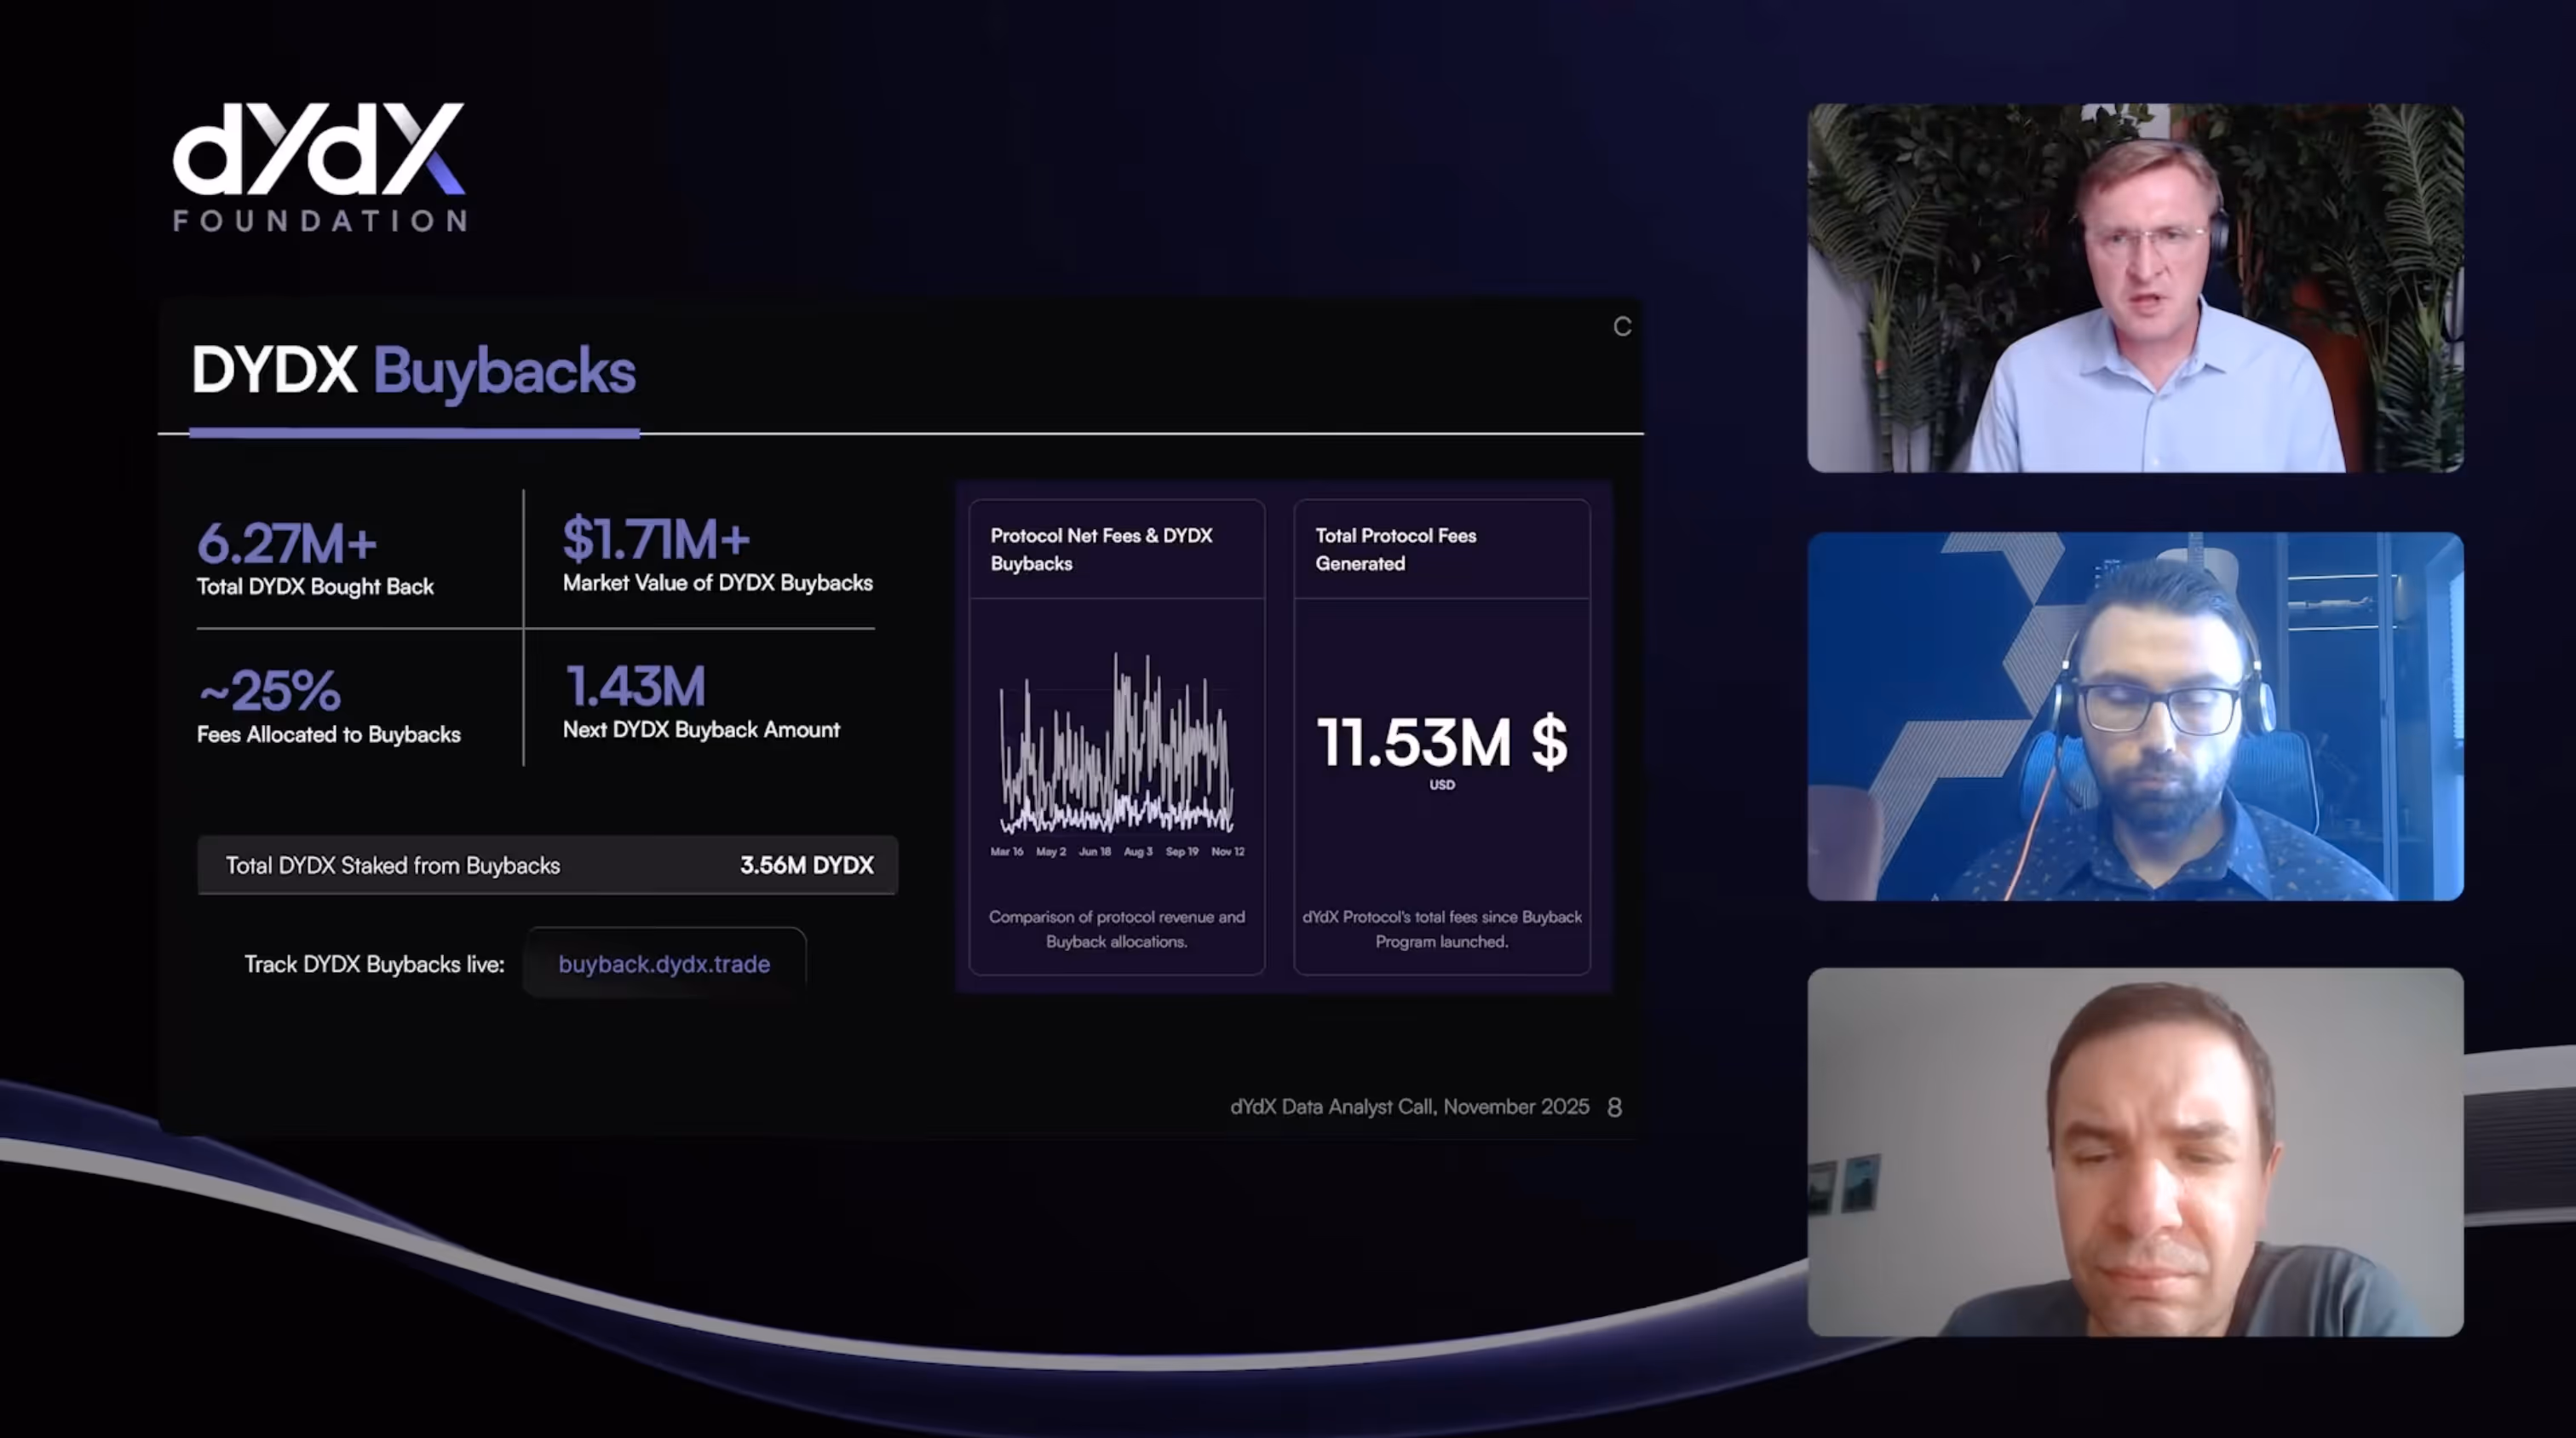Click the 1.43M Next DYDX Buyback Amount stat
This screenshot has height=1438, width=2576.
636,687
